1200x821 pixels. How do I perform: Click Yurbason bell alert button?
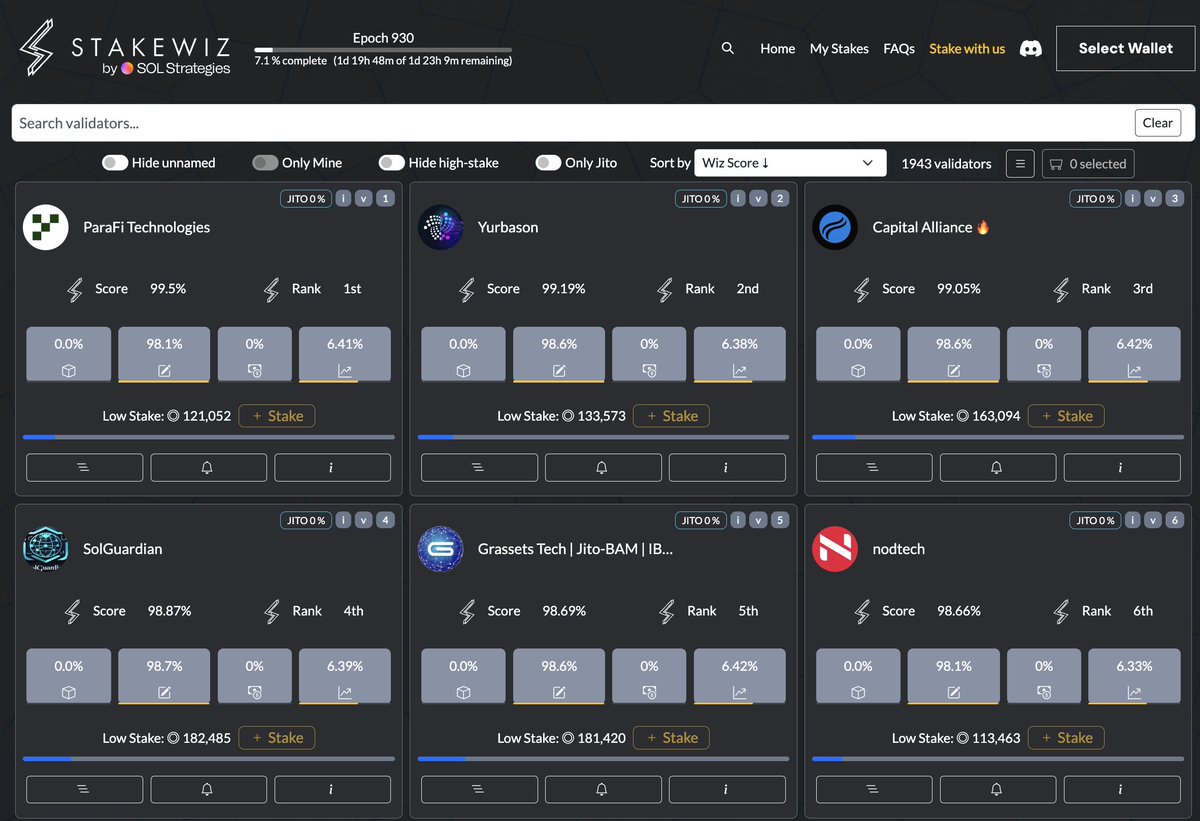(603, 468)
